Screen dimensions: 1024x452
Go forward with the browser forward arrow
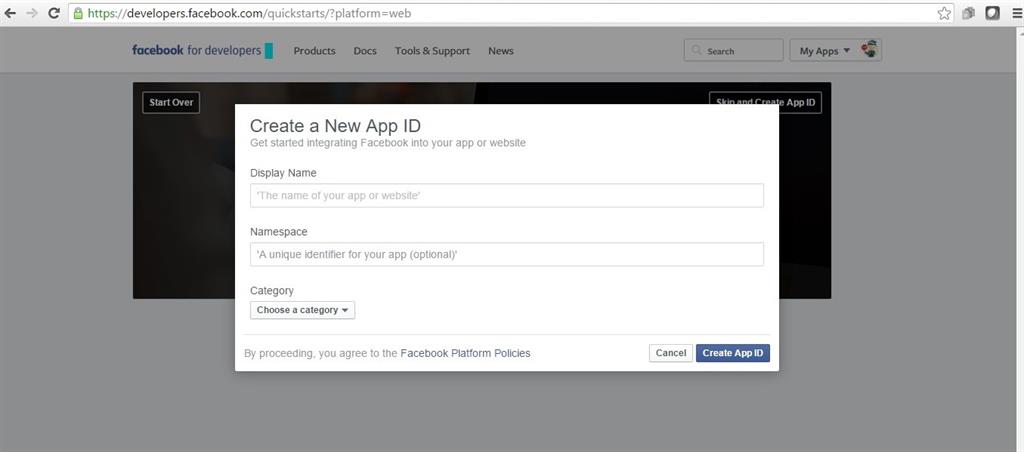coord(31,13)
